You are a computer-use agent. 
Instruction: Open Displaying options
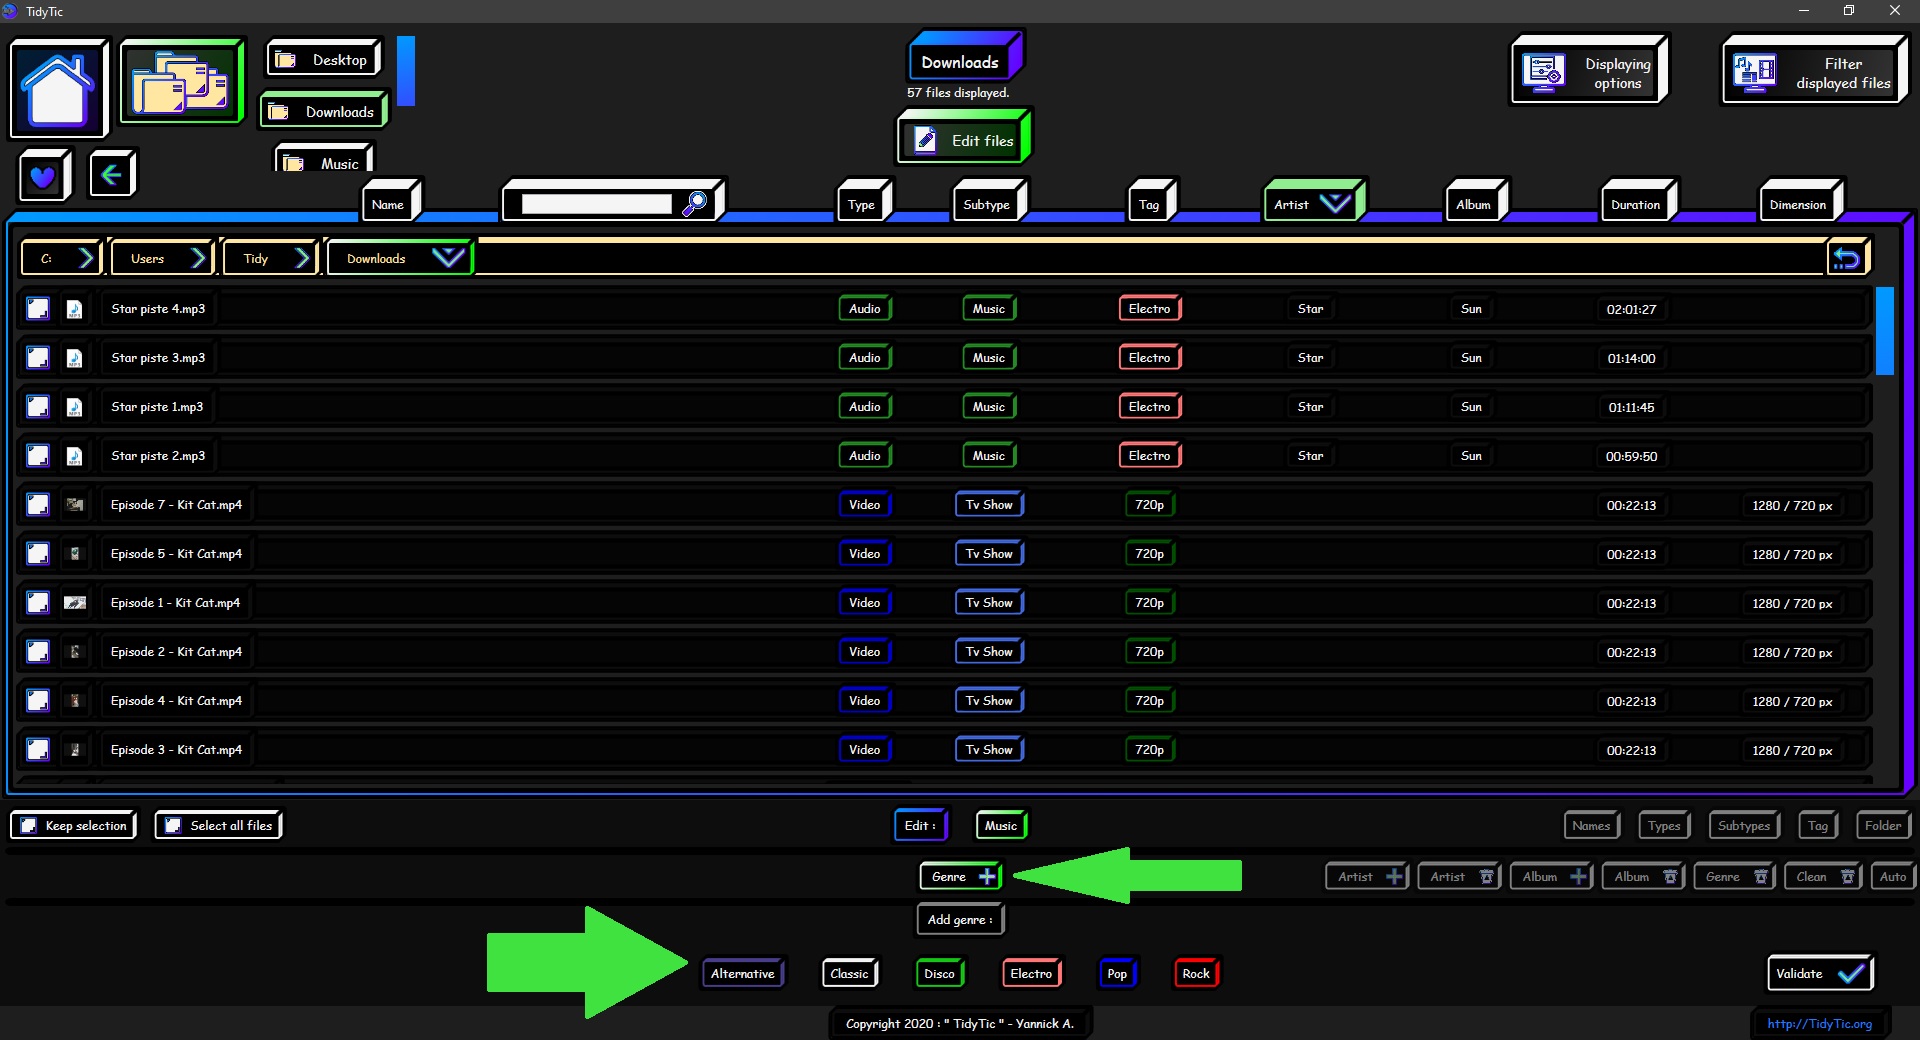pyautogui.click(x=1589, y=72)
